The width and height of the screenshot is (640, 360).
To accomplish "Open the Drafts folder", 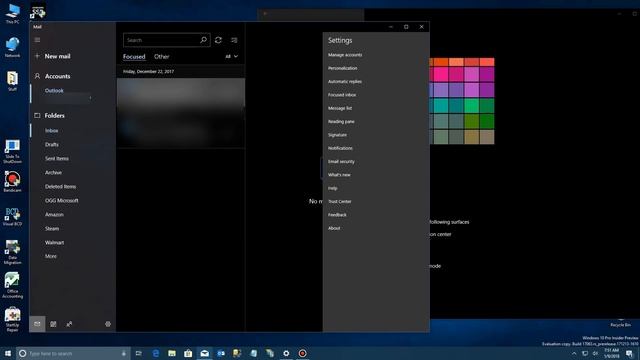I will tap(52, 144).
